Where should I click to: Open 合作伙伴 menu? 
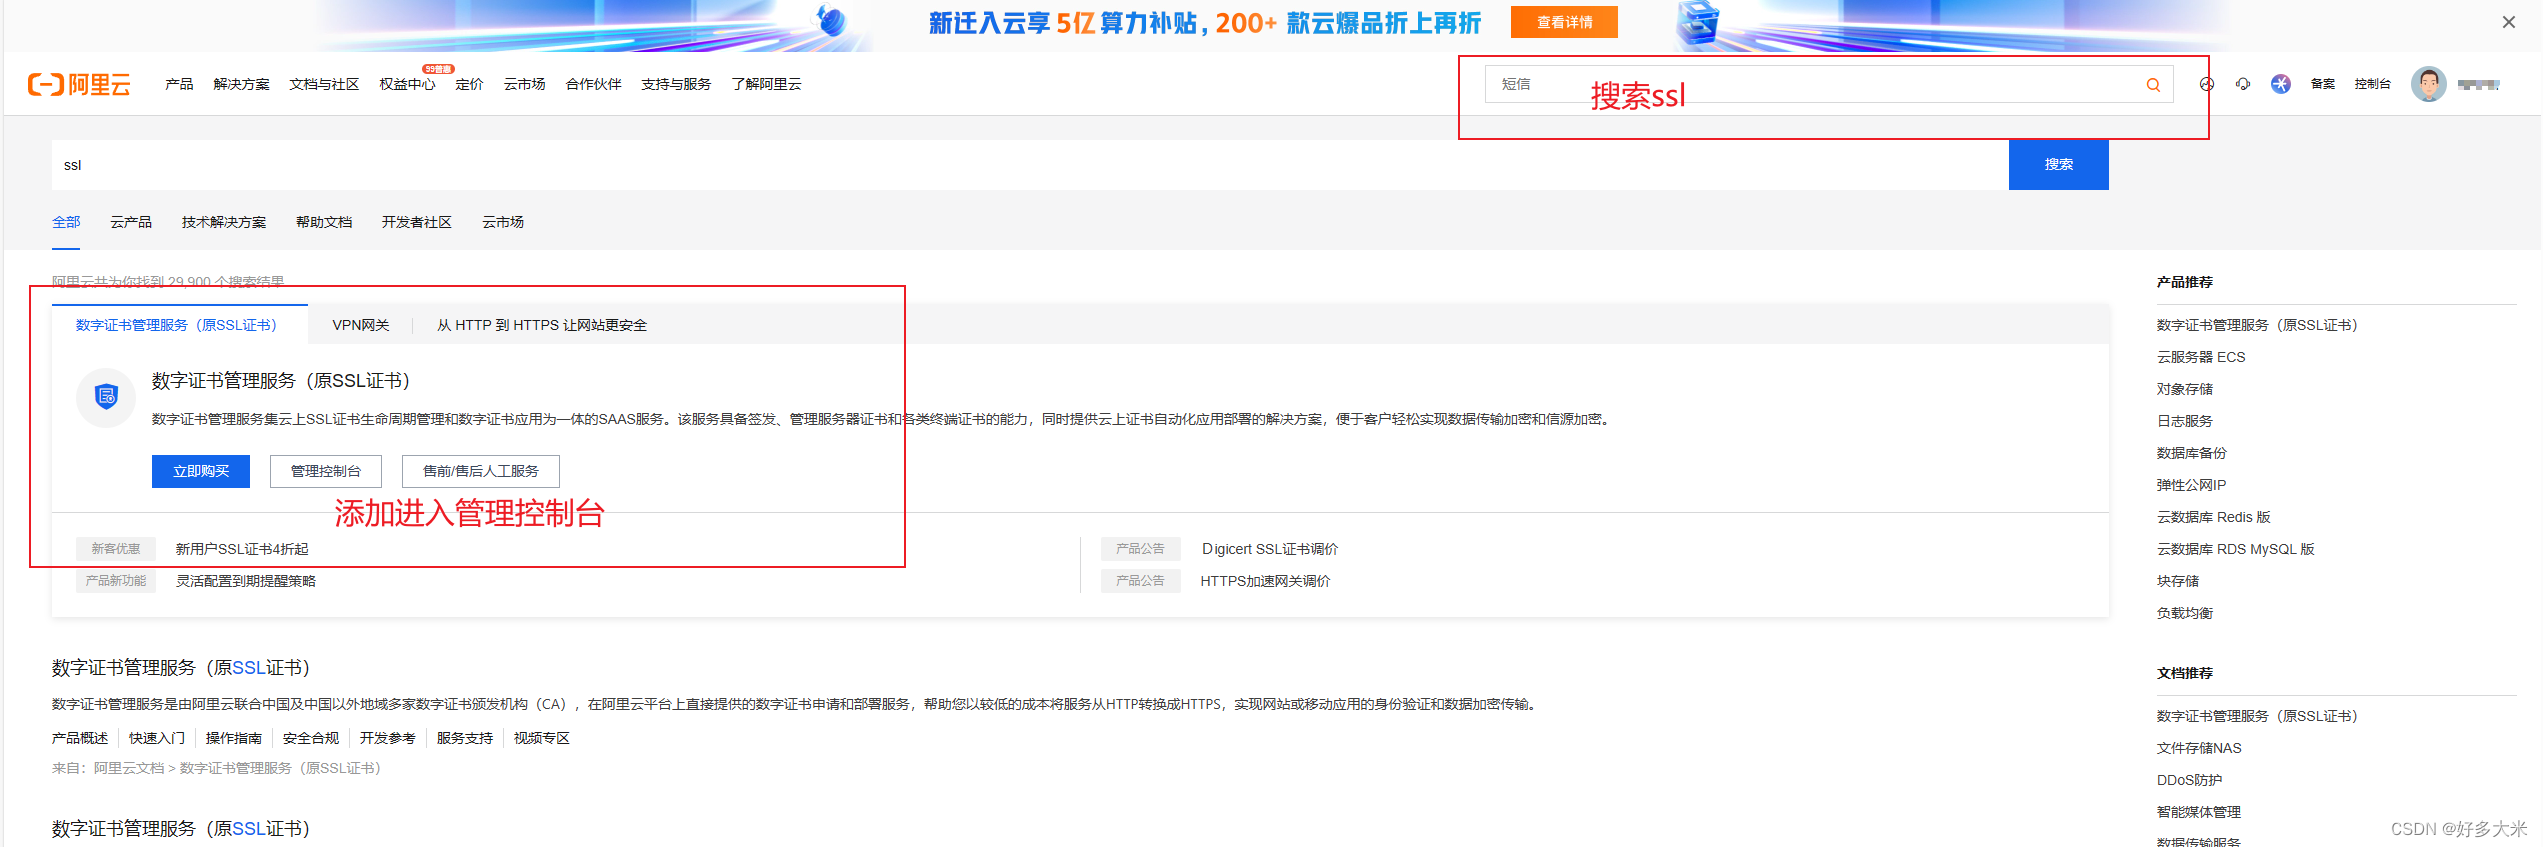coord(593,84)
